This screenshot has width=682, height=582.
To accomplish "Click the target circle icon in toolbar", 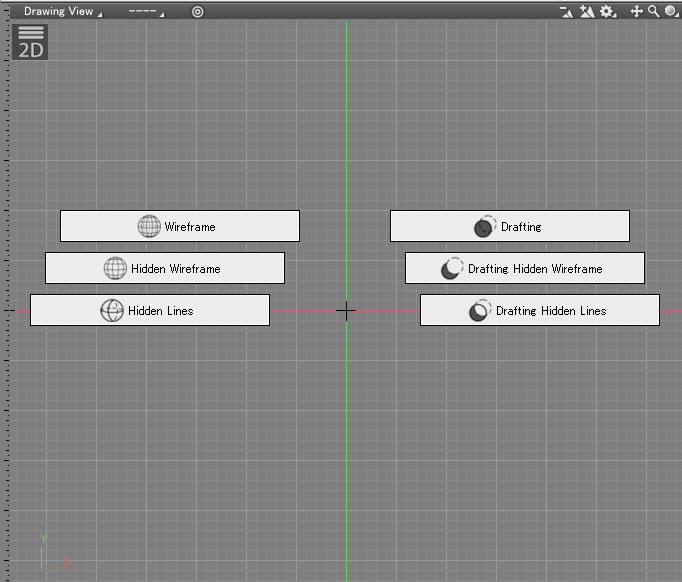I will pos(197,12).
